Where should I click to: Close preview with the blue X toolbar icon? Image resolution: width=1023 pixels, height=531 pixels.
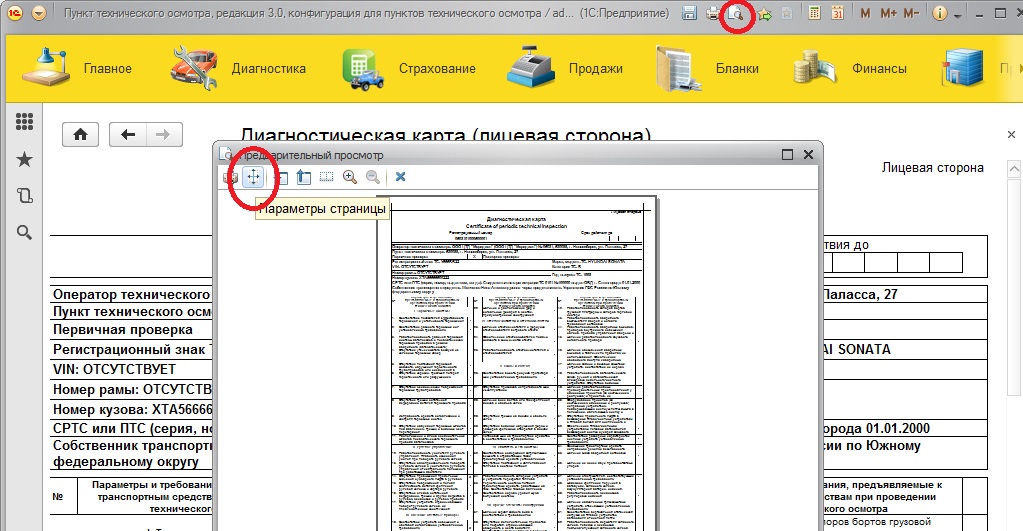coord(401,177)
